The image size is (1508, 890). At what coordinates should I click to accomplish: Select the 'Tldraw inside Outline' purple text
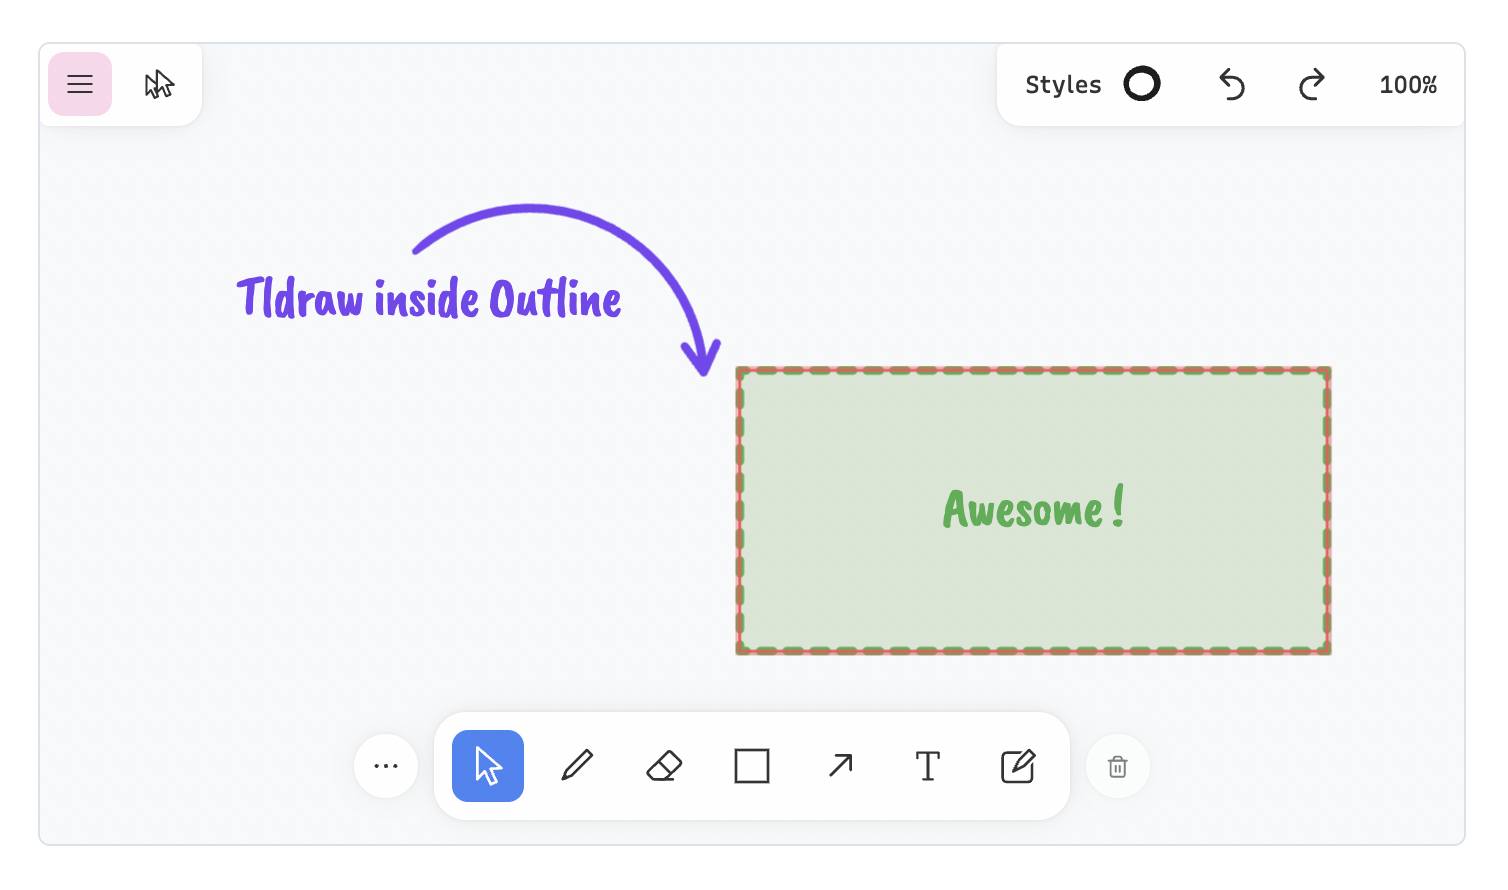click(428, 299)
